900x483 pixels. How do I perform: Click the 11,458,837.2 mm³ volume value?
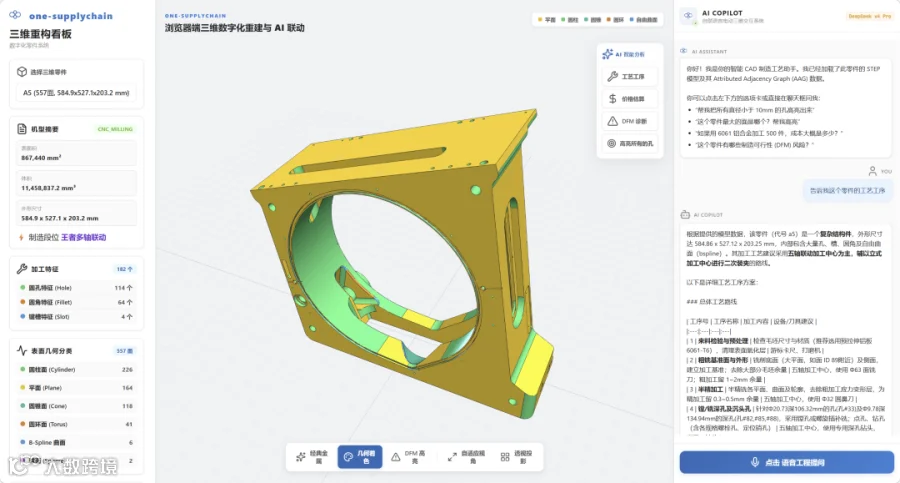pos(48,188)
